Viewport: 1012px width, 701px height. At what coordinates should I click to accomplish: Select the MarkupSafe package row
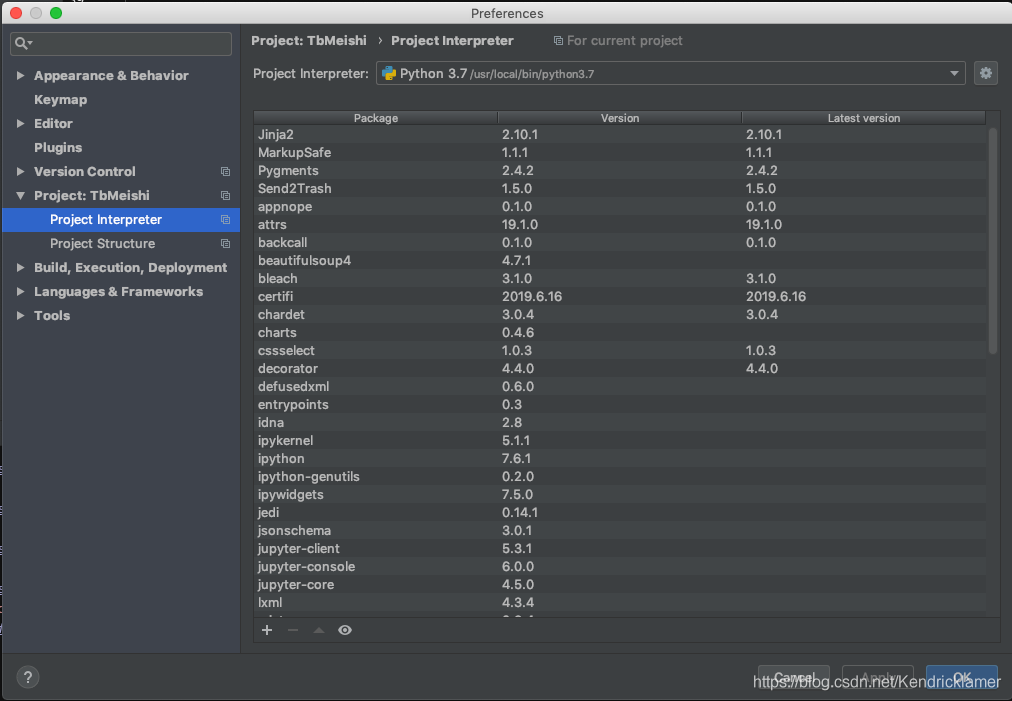(620, 152)
